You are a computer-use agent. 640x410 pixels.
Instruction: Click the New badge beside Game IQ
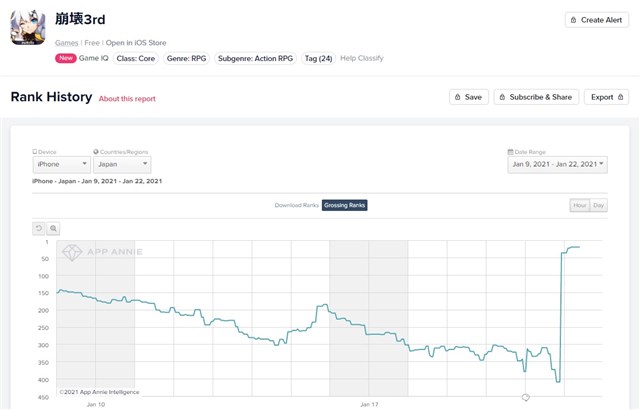(66, 58)
